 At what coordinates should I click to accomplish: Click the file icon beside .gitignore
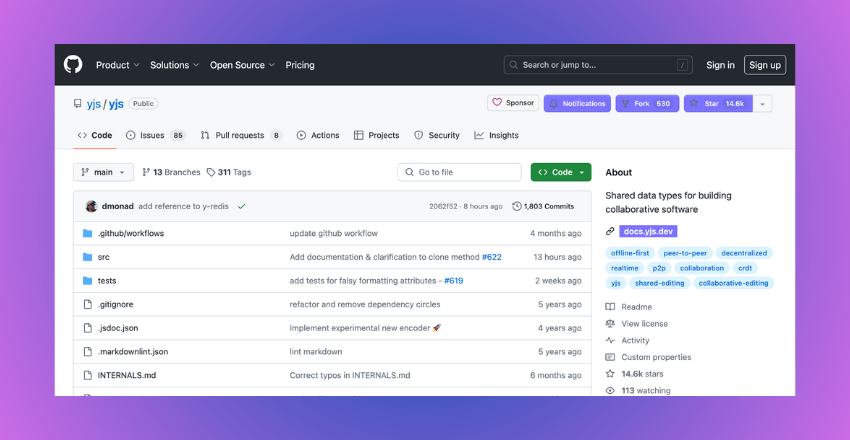[x=87, y=305]
